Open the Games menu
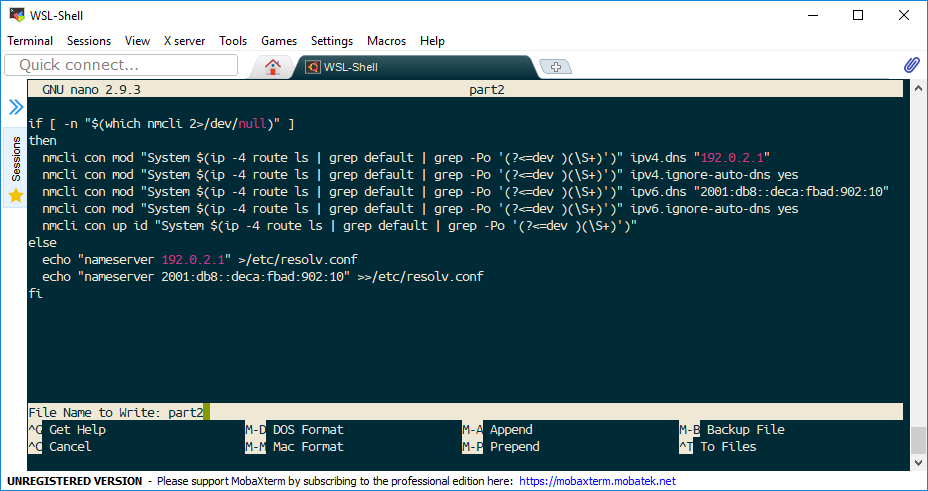This screenshot has width=928, height=491. coord(279,41)
